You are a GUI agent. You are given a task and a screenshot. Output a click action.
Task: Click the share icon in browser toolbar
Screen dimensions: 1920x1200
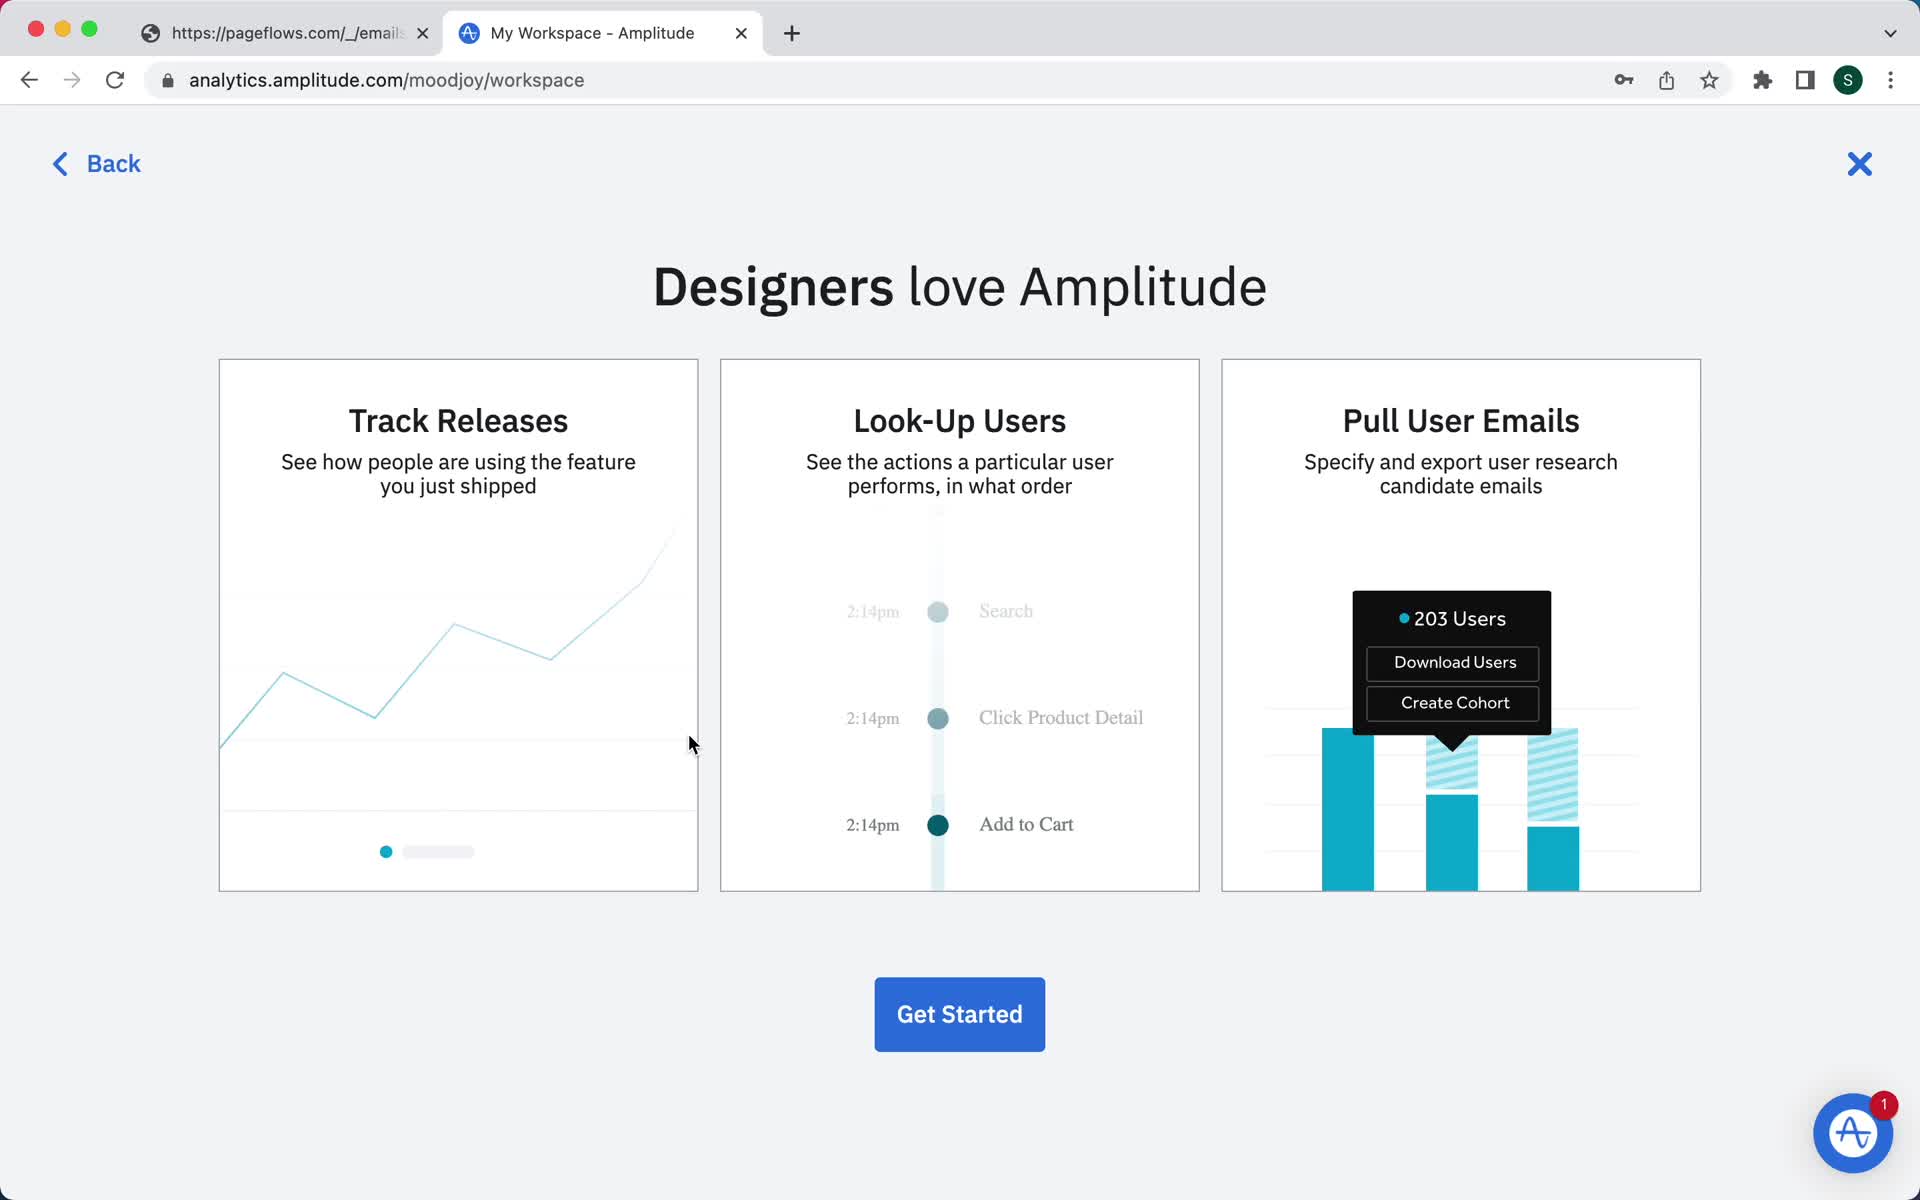(x=1667, y=80)
